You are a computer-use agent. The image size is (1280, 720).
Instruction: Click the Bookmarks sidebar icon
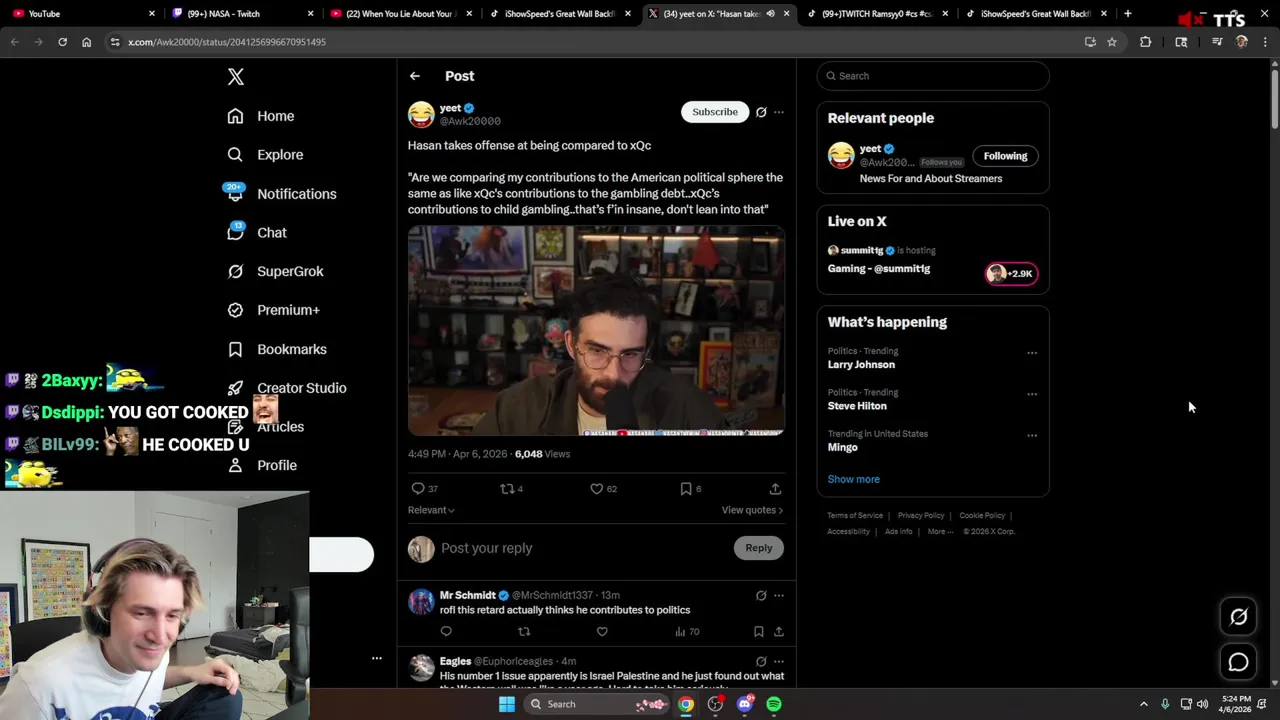[x=235, y=349]
